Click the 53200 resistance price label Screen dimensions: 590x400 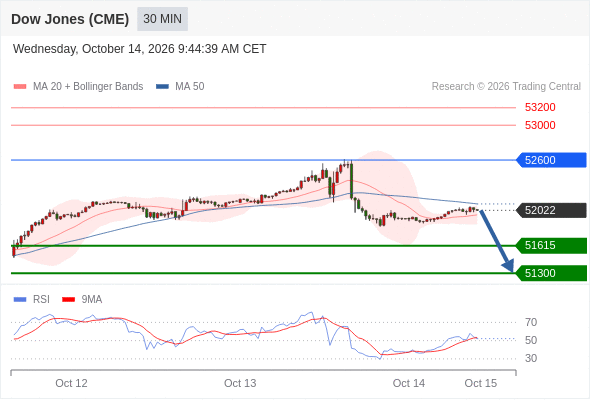pos(540,107)
